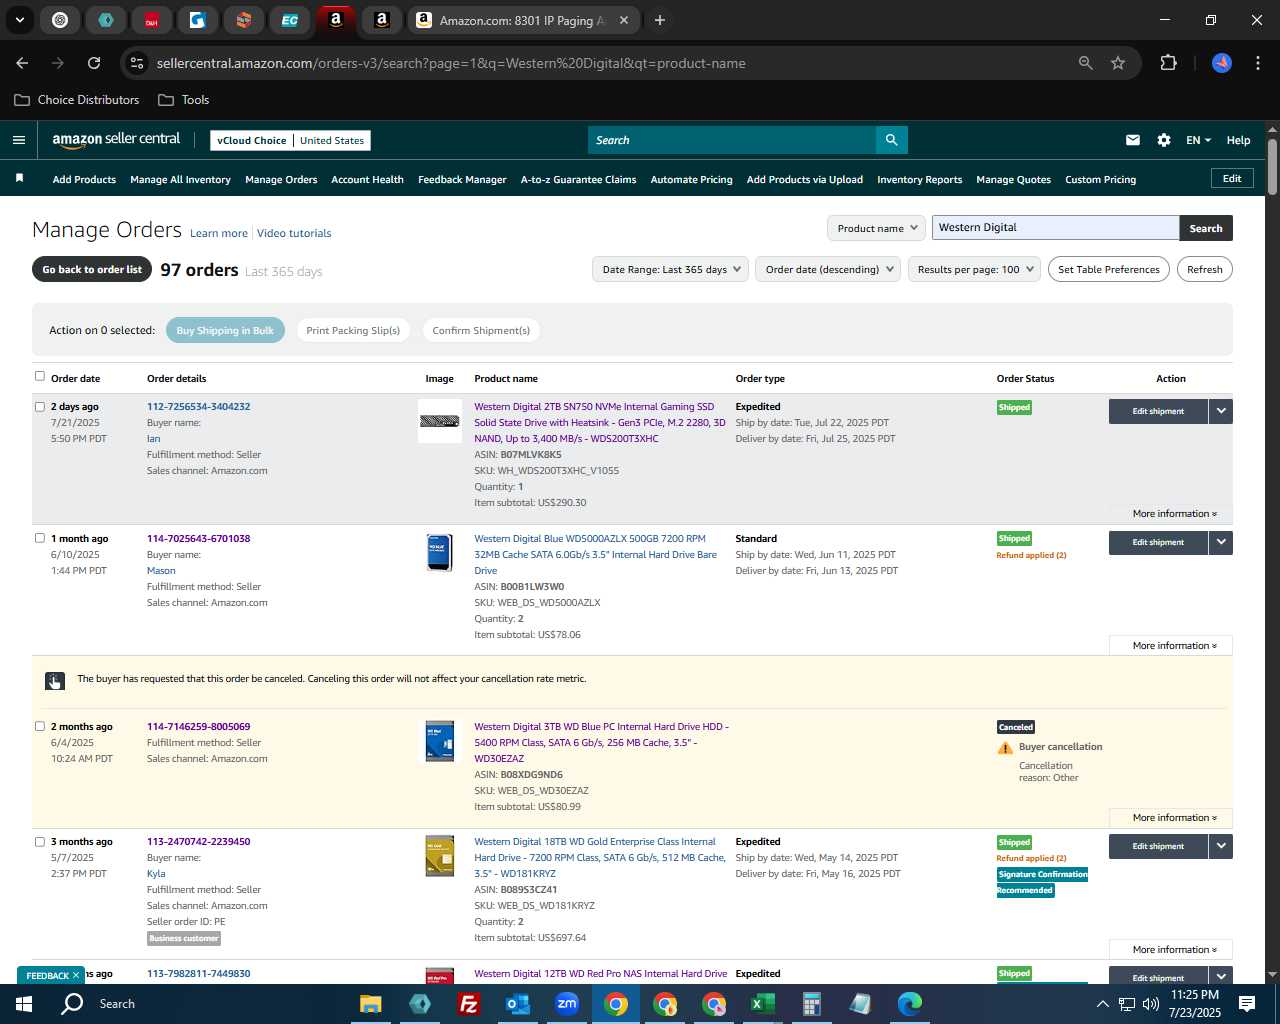Select order 114-7146259-8005069 checkbox

[x=40, y=726]
